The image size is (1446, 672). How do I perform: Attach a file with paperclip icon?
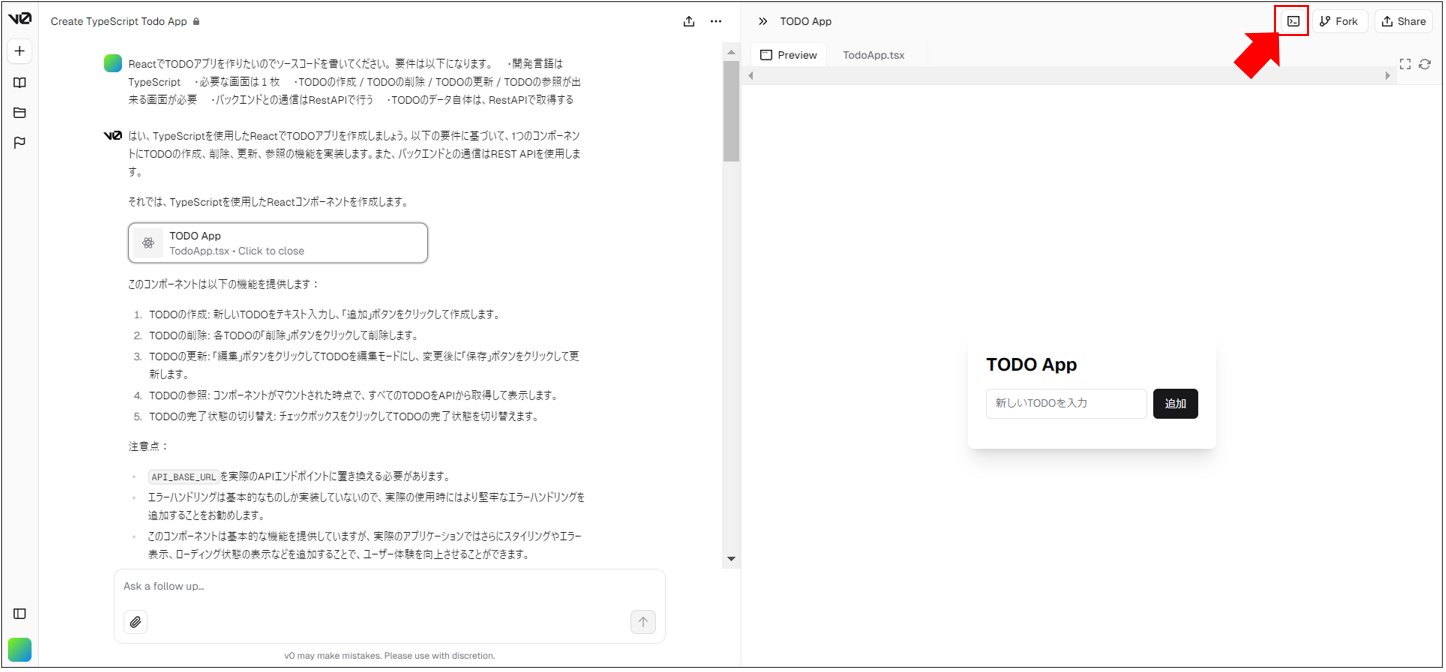136,622
